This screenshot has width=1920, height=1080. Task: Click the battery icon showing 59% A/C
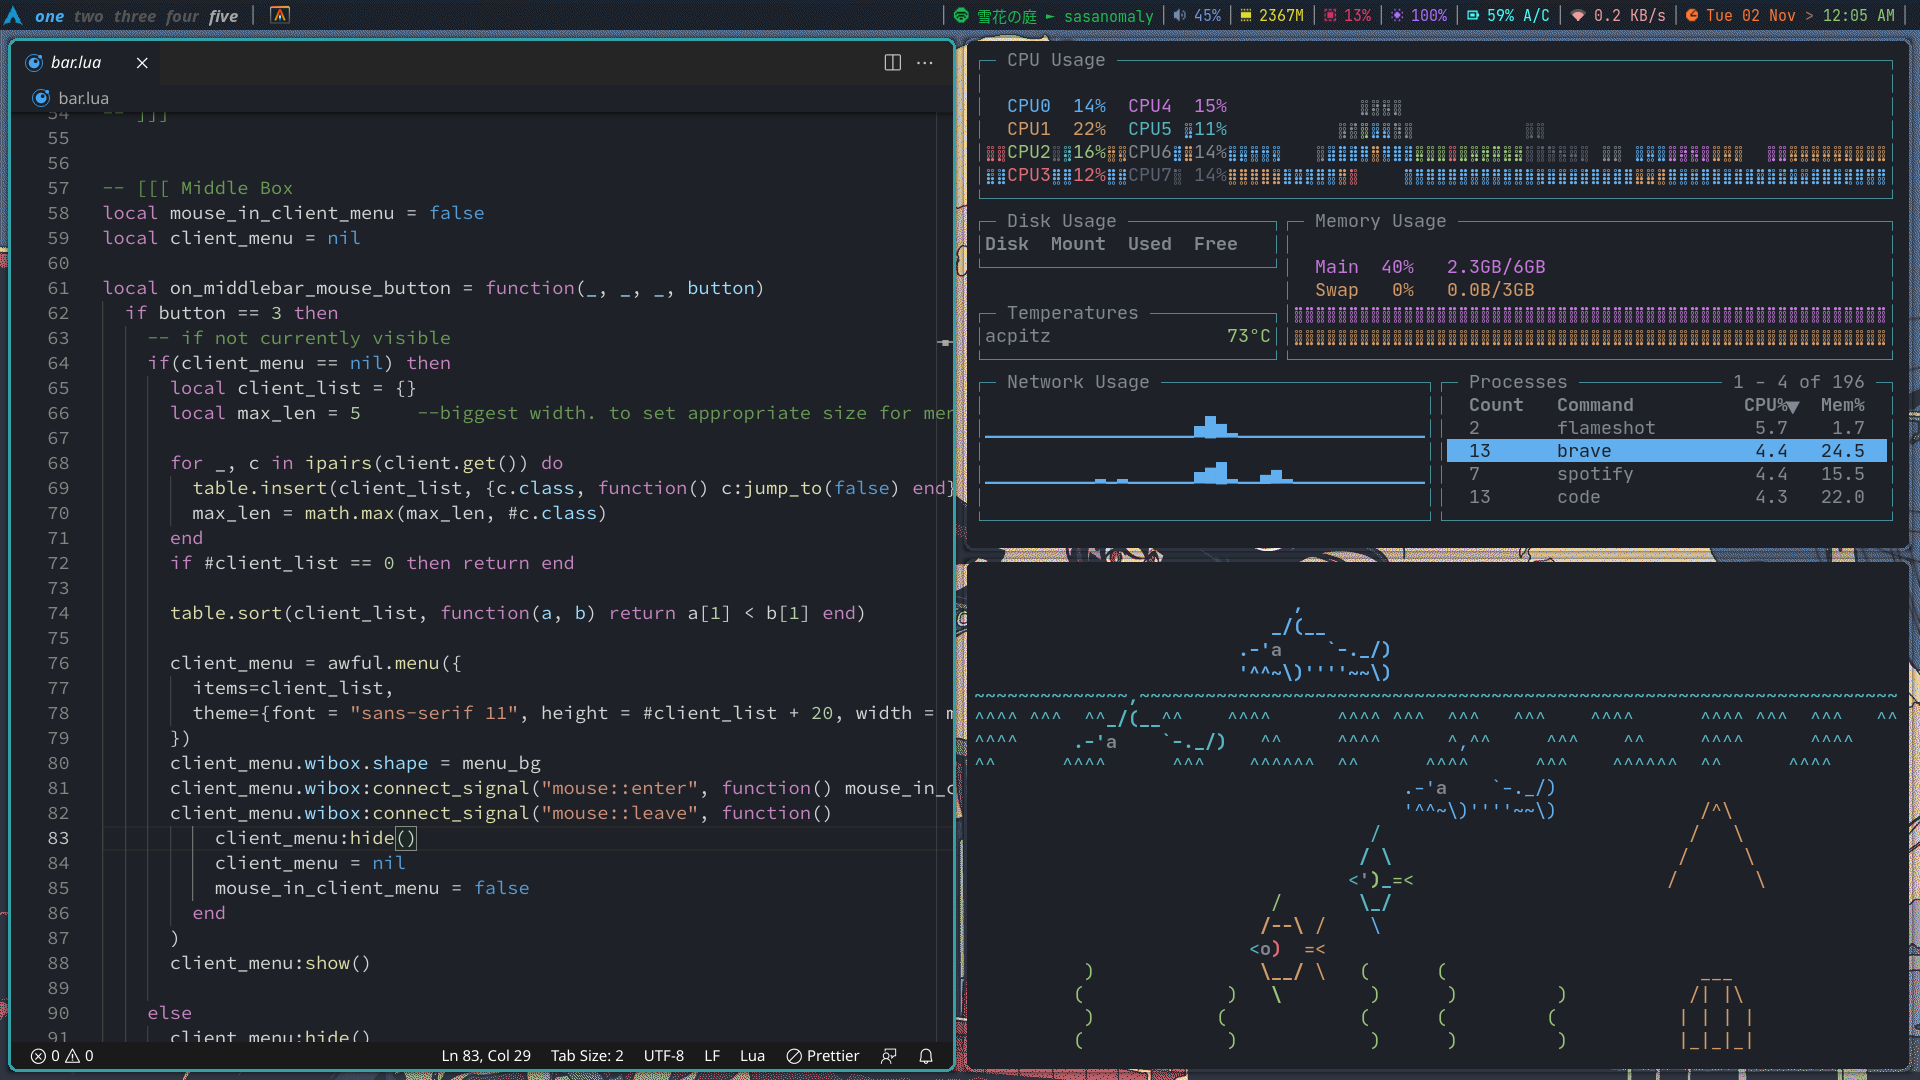pyautogui.click(x=1473, y=16)
